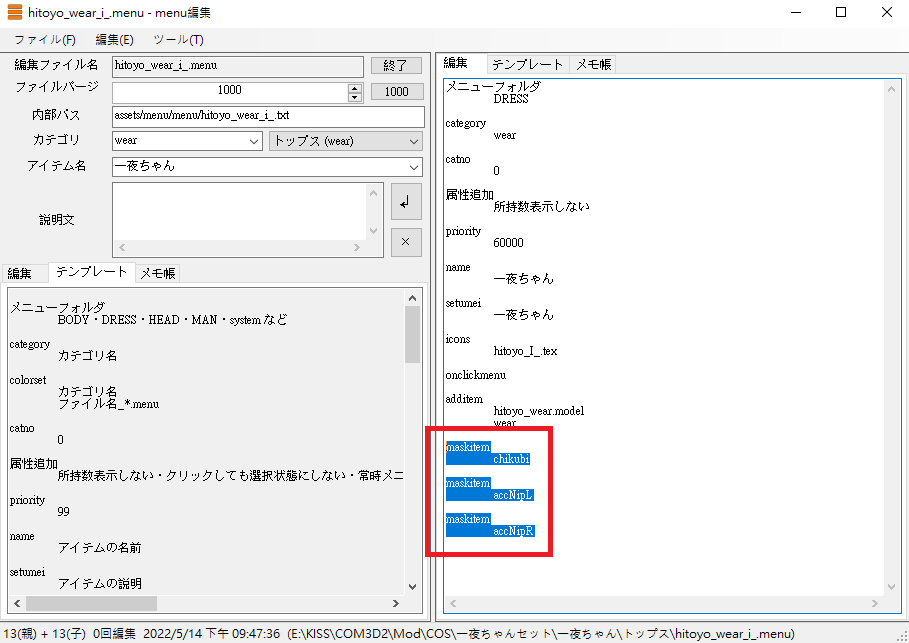Click the orange app icon in title bar
This screenshot has height=643, width=909.
(x=14, y=12)
